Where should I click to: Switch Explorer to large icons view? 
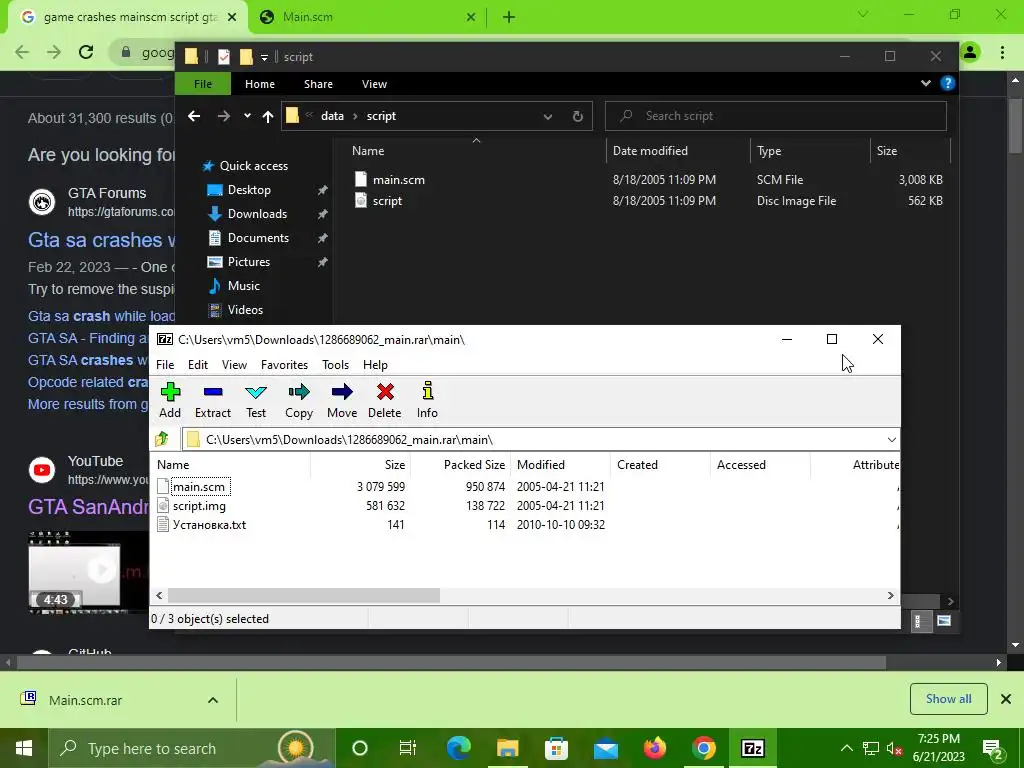pyautogui.click(x=944, y=620)
